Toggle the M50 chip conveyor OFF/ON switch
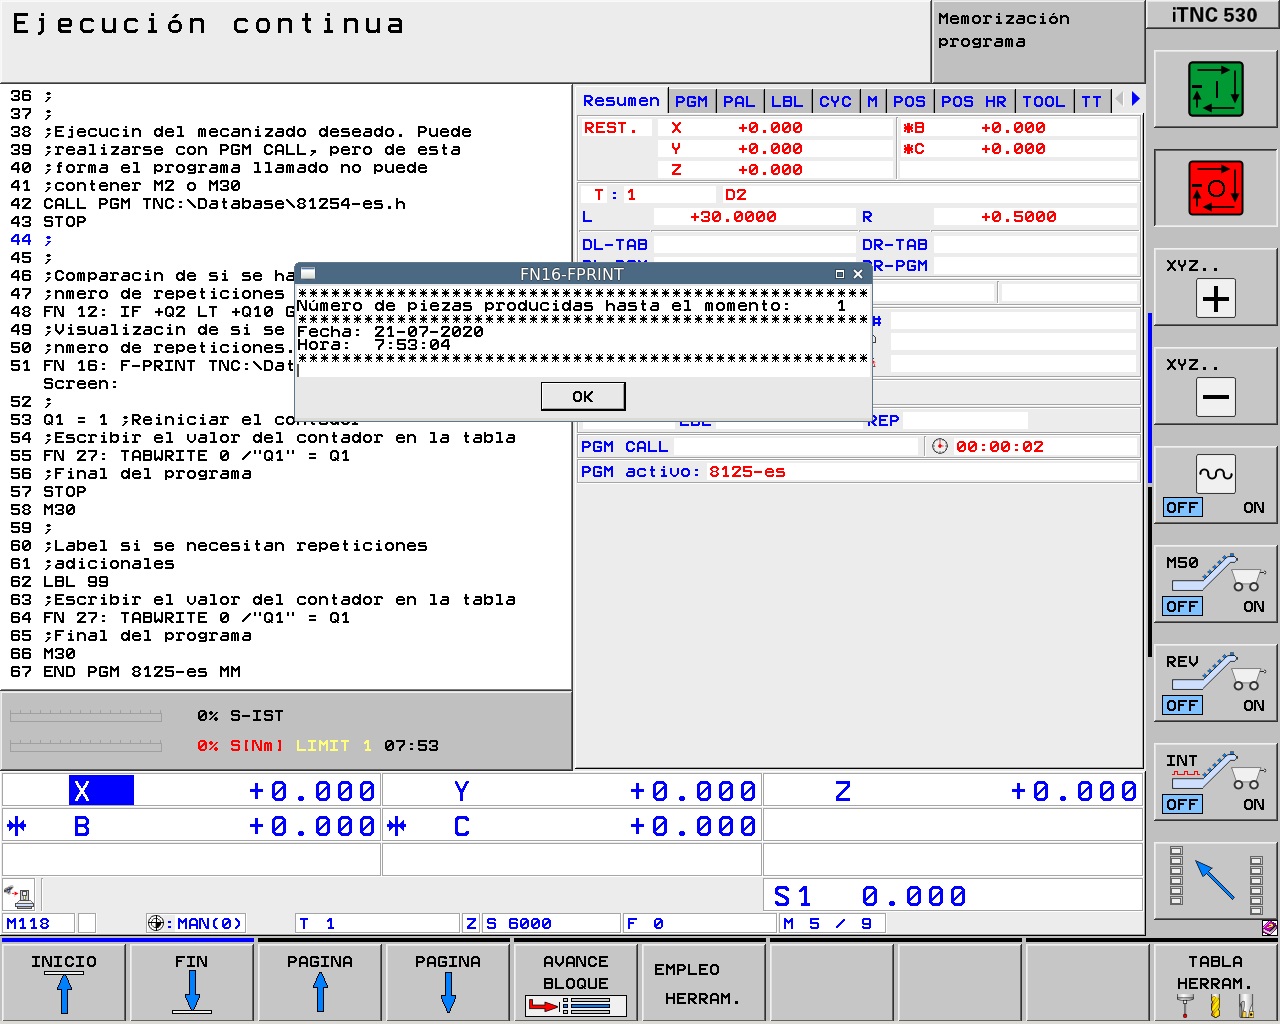The width and height of the screenshot is (1280, 1024). pos(1215,606)
